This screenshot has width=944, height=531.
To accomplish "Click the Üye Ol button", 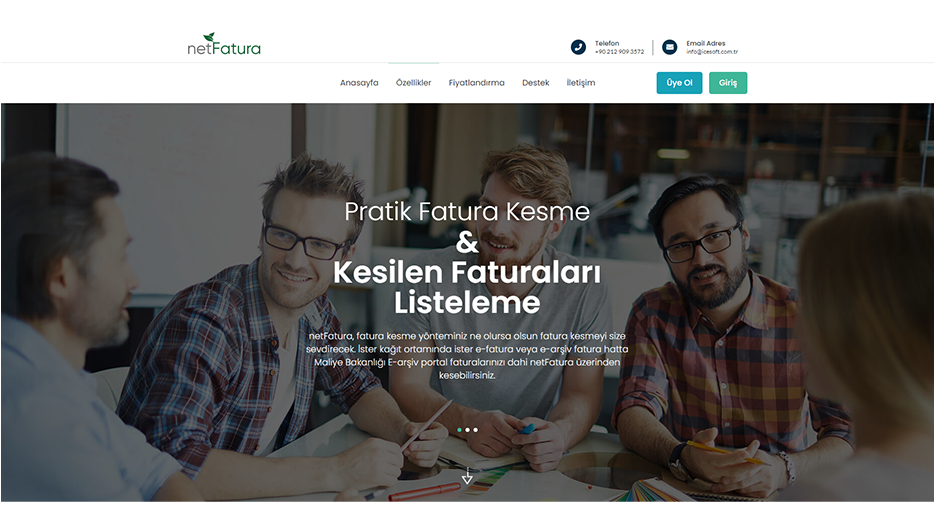I will tap(679, 83).
